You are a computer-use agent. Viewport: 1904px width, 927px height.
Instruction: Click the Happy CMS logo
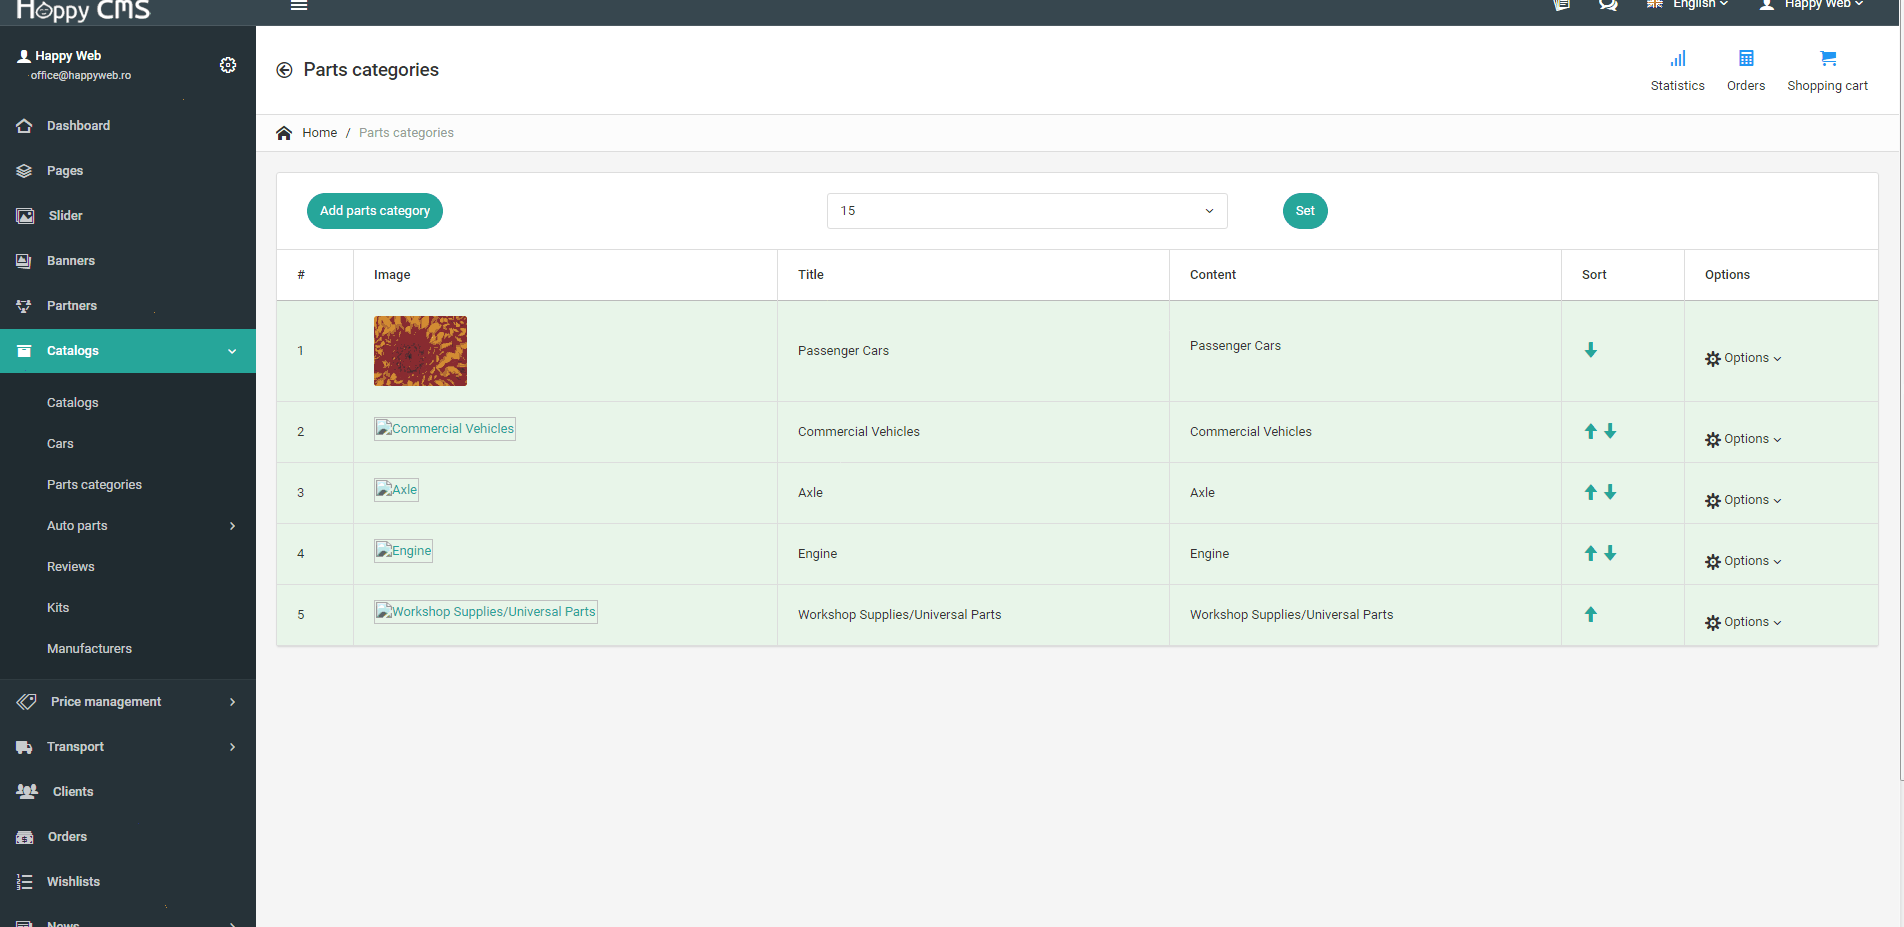84,10
